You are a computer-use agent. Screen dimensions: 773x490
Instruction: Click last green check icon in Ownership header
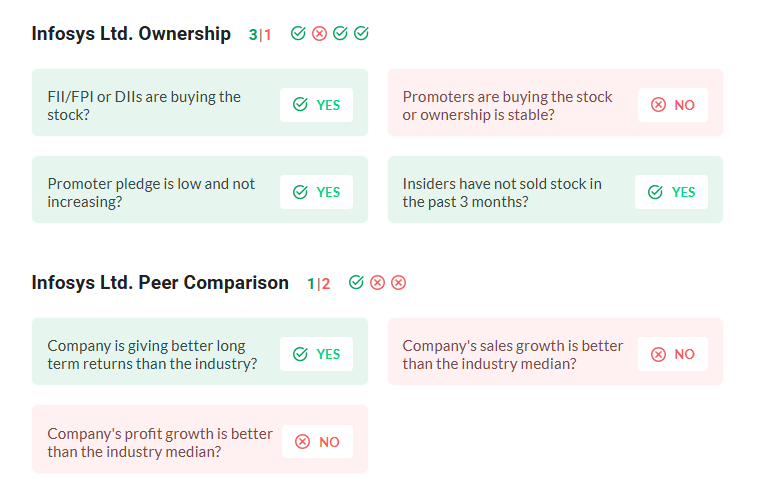pyautogui.click(x=361, y=34)
